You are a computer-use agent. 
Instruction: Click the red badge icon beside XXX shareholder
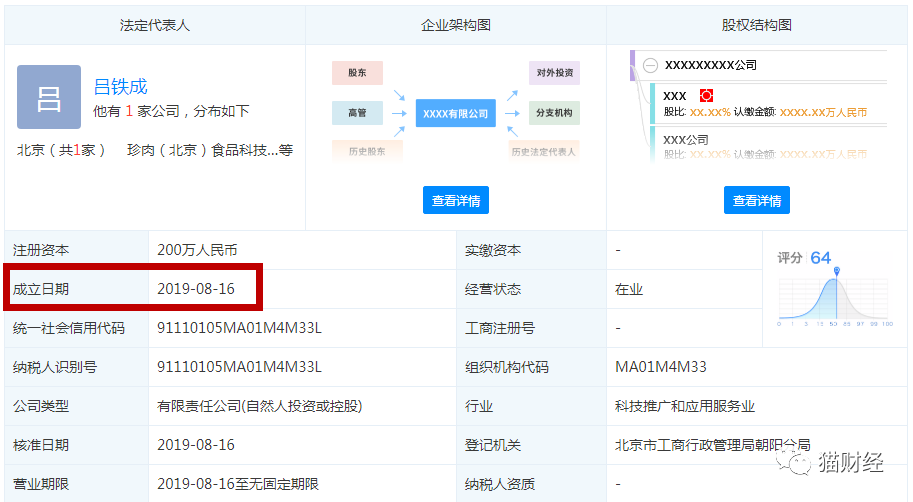click(706, 95)
